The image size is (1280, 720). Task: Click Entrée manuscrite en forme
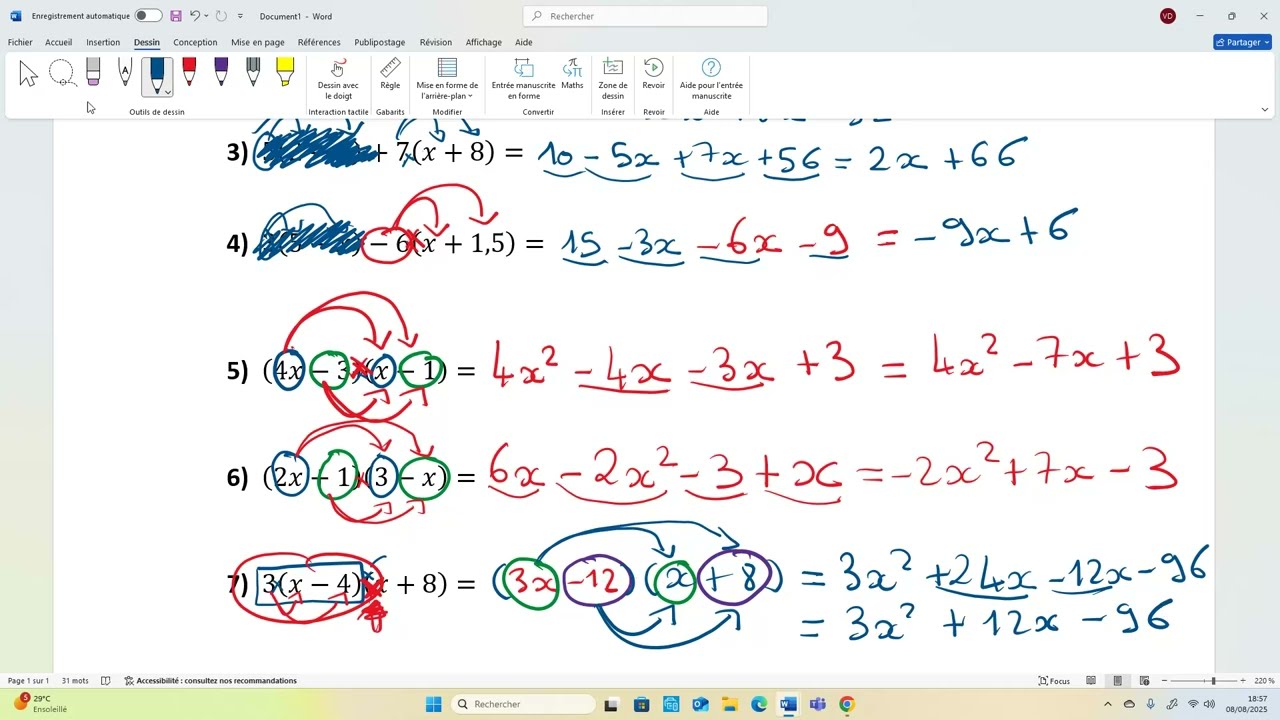[x=523, y=79]
